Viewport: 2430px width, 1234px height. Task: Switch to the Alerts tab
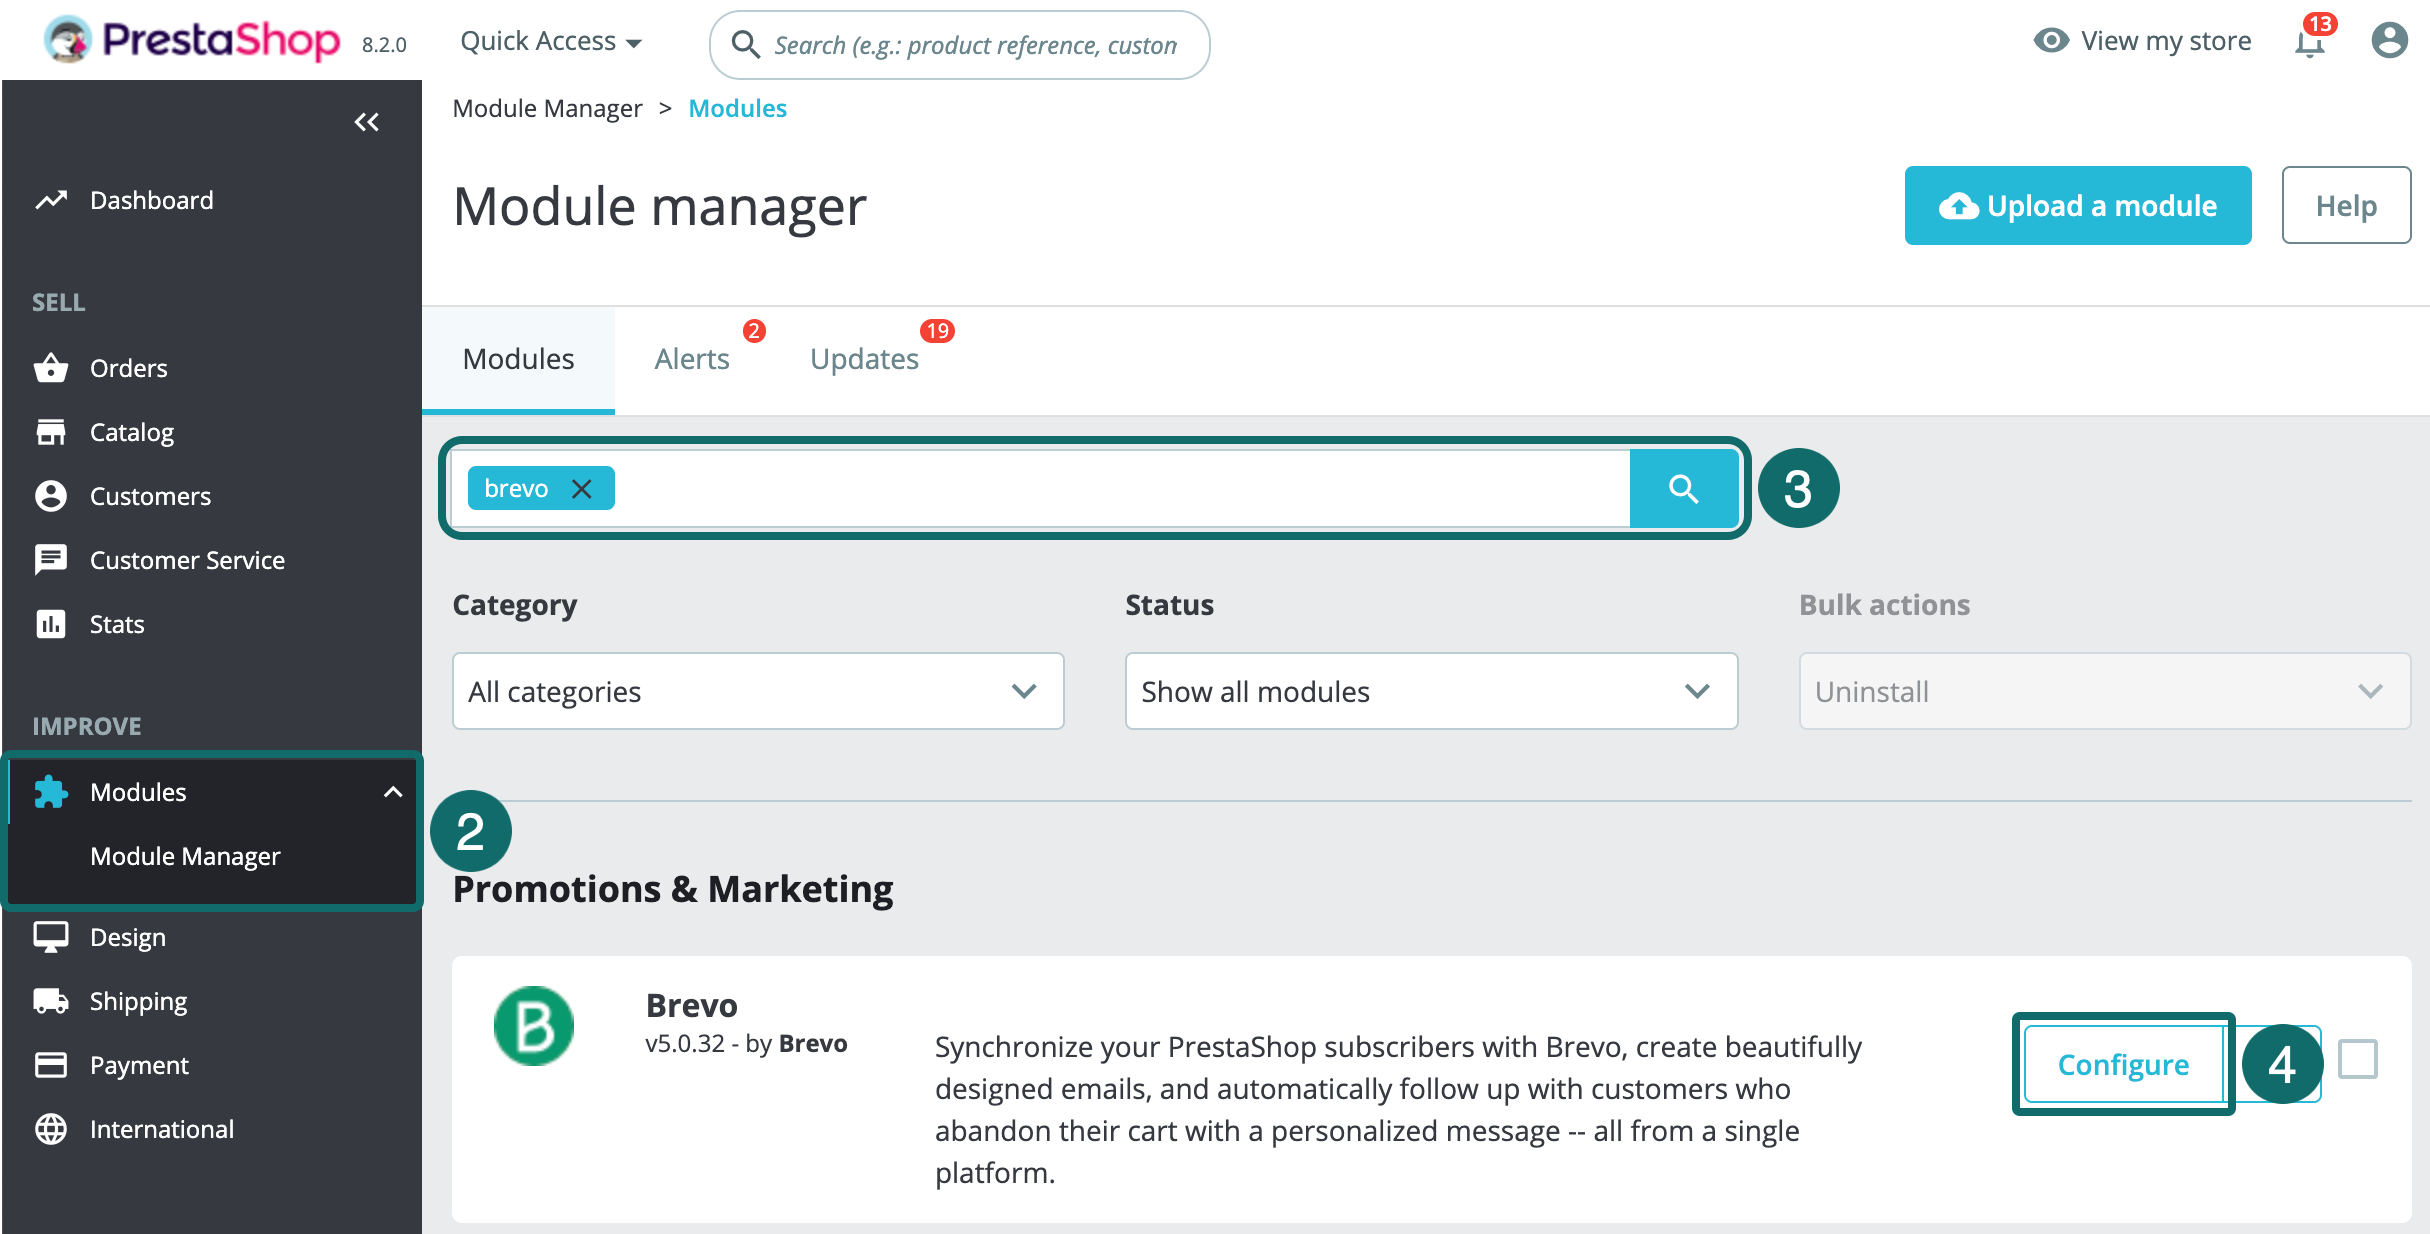click(x=692, y=358)
